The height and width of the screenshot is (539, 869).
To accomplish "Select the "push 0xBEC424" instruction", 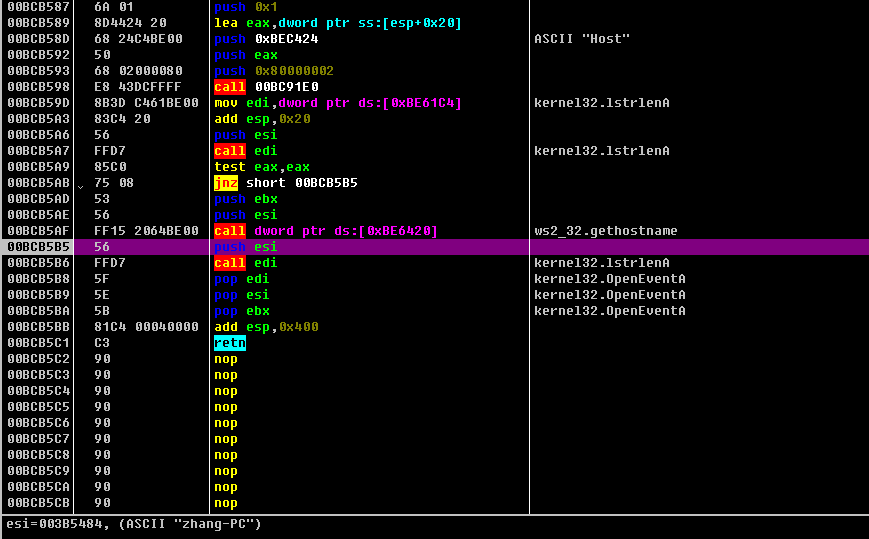I will point(266,39).
